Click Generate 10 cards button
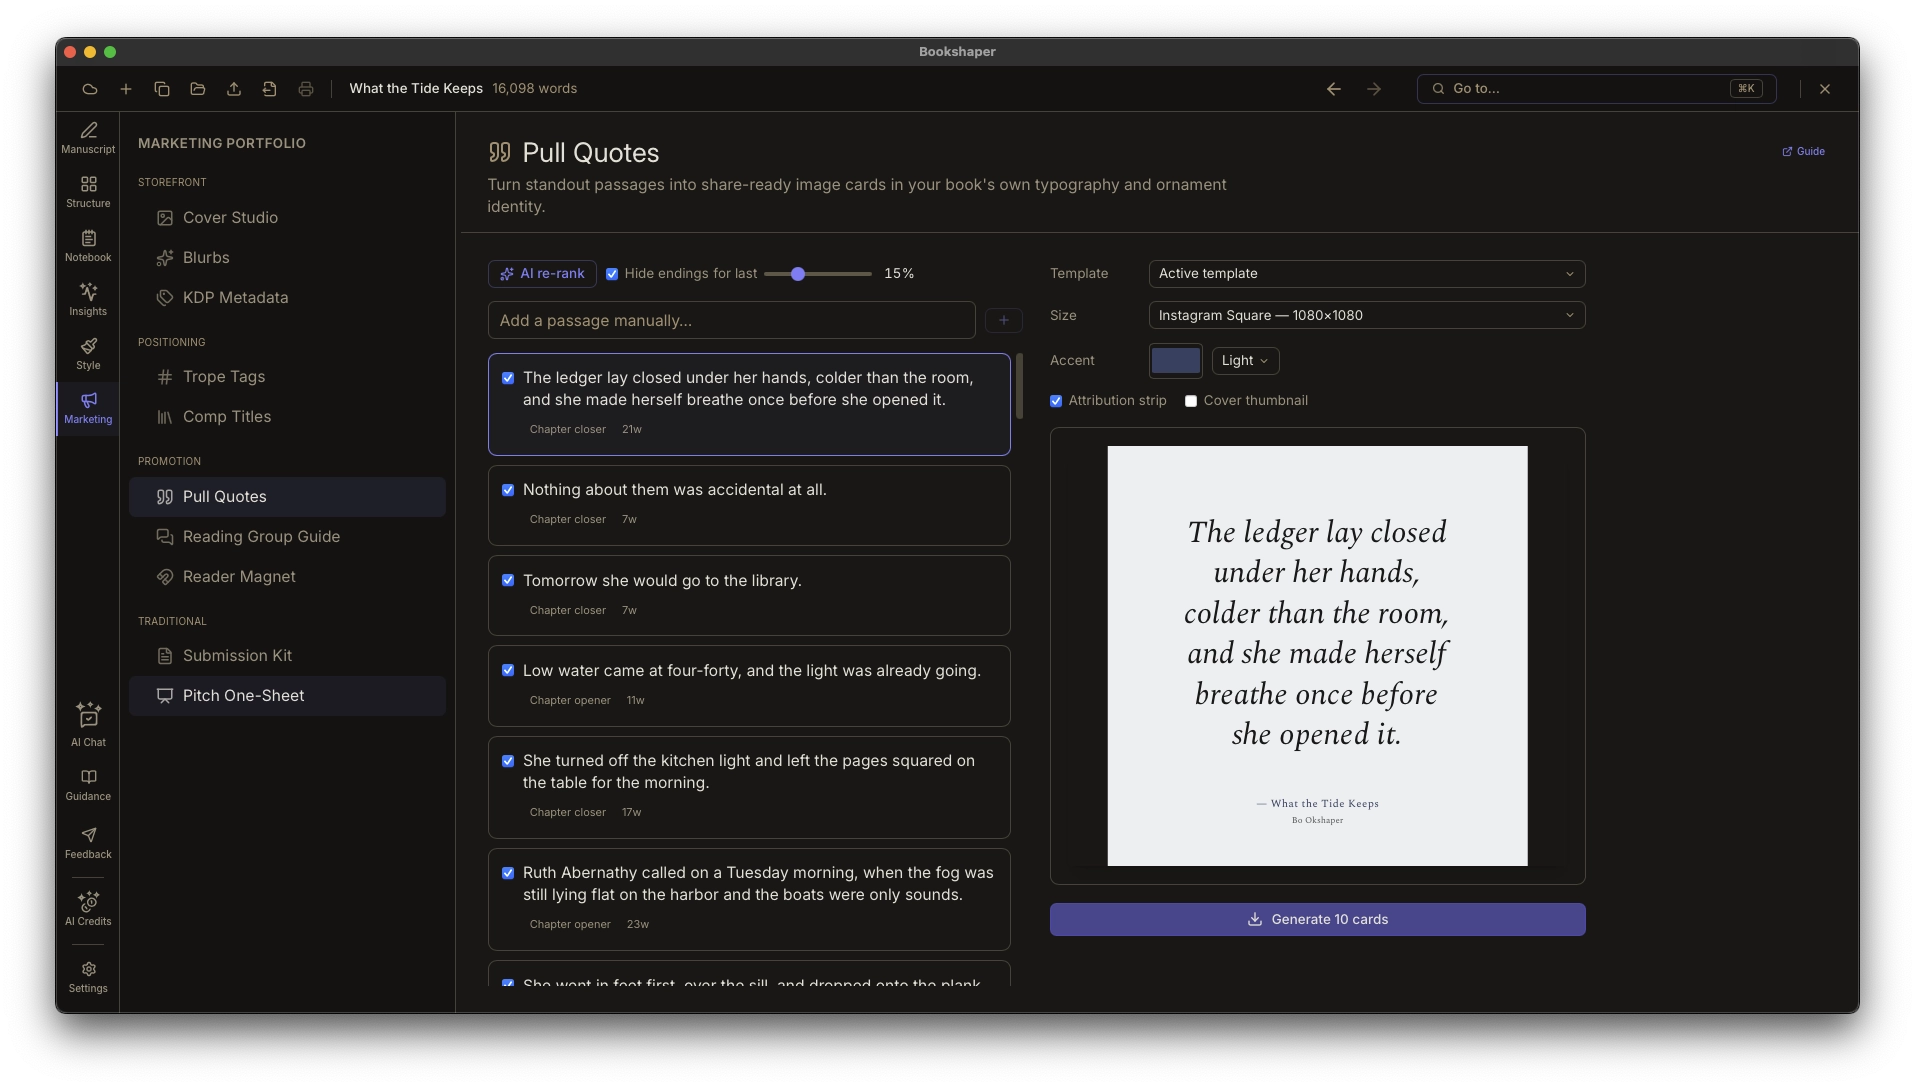Screen dimensions: 1915x1087 [x=1317, y=920]
